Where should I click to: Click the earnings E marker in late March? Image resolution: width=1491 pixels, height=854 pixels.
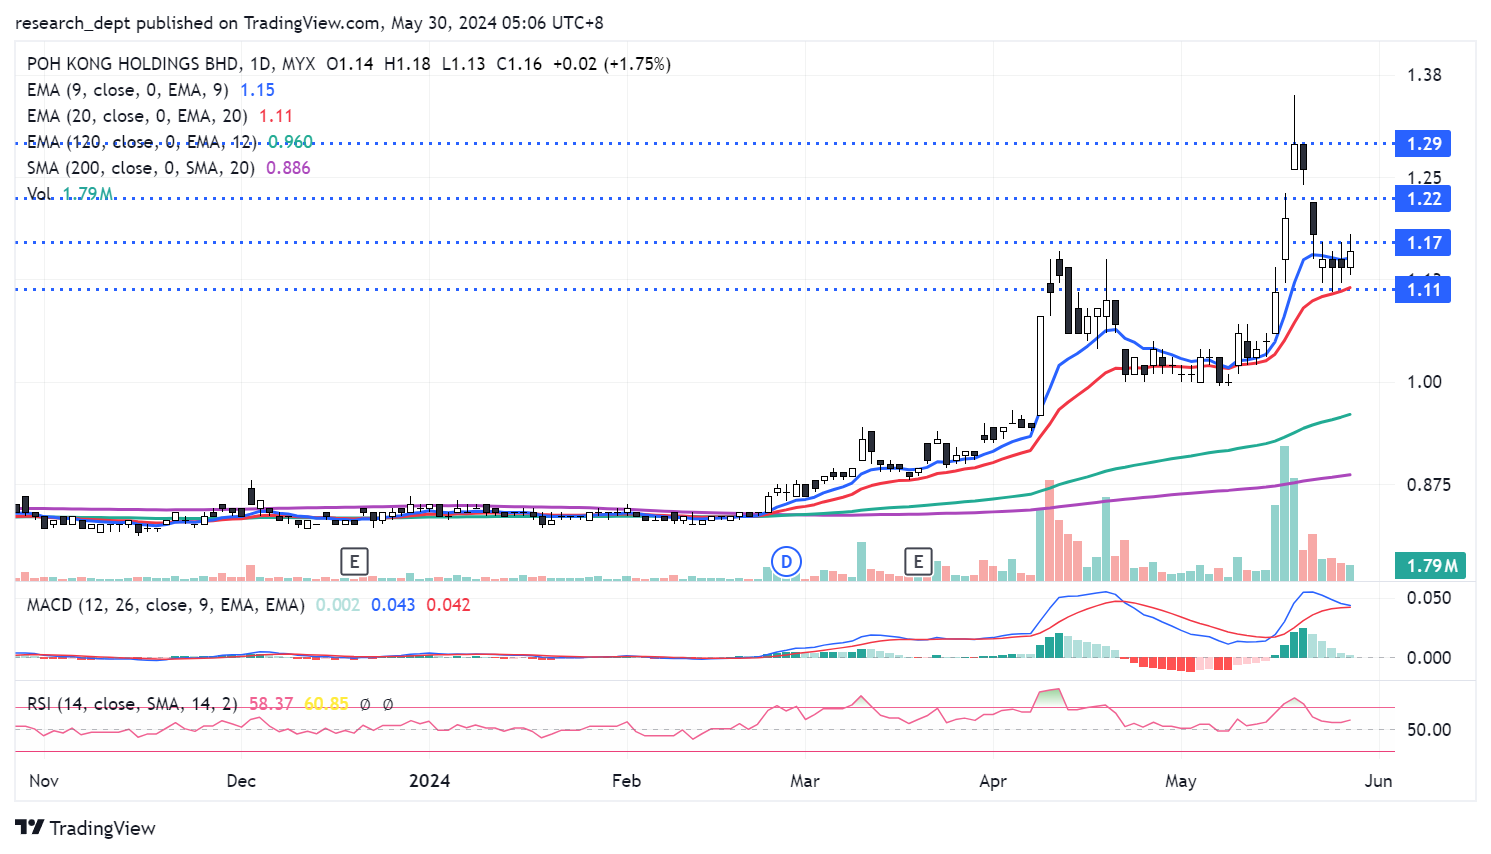tap(917, 562)
